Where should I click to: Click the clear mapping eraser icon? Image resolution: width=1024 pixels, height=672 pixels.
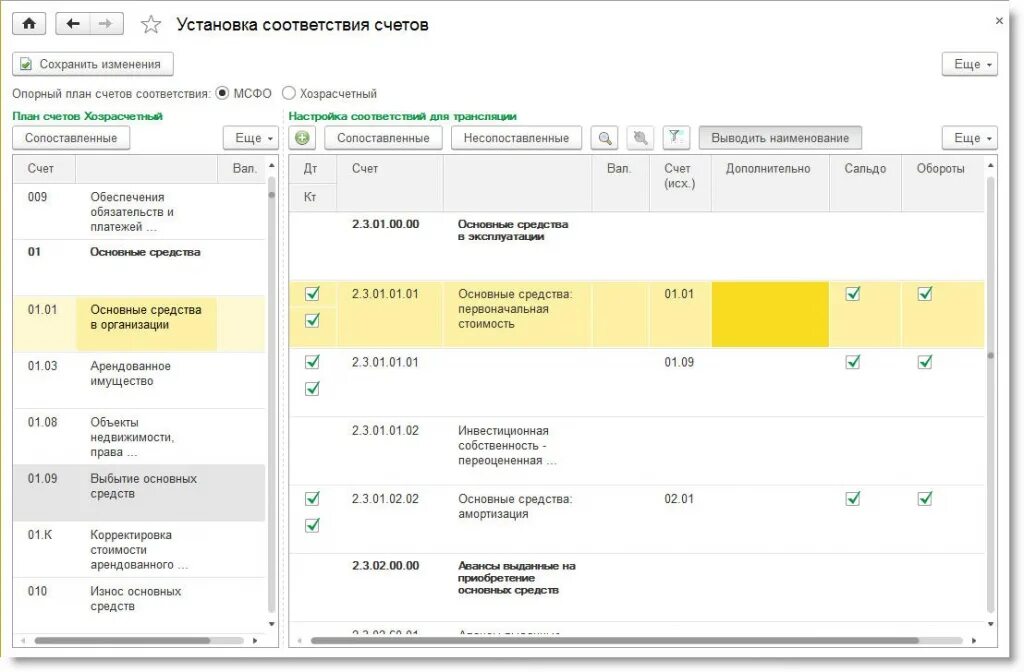[639, 138]
